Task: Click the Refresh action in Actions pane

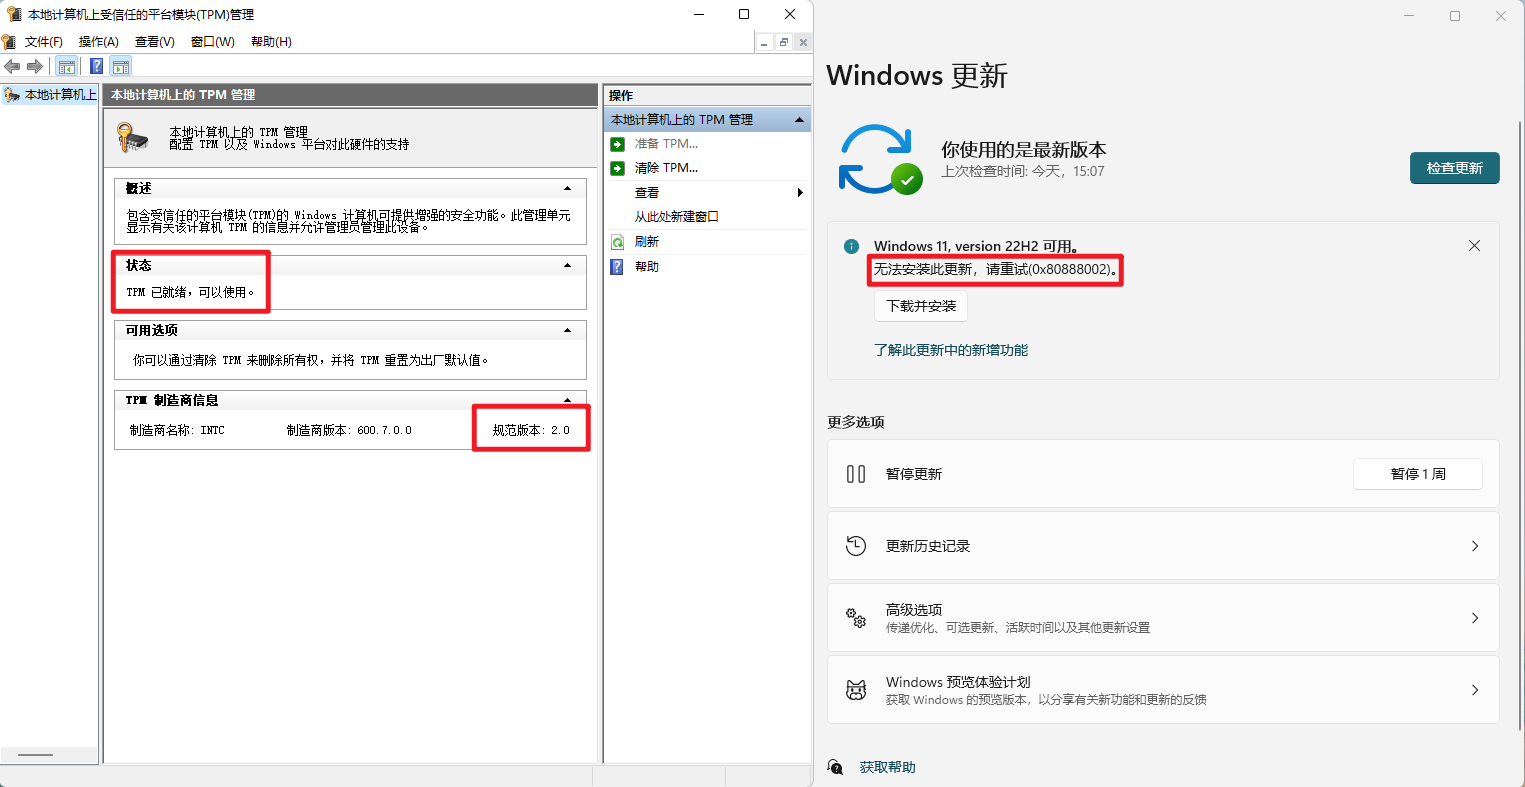Action: (646, 242)
